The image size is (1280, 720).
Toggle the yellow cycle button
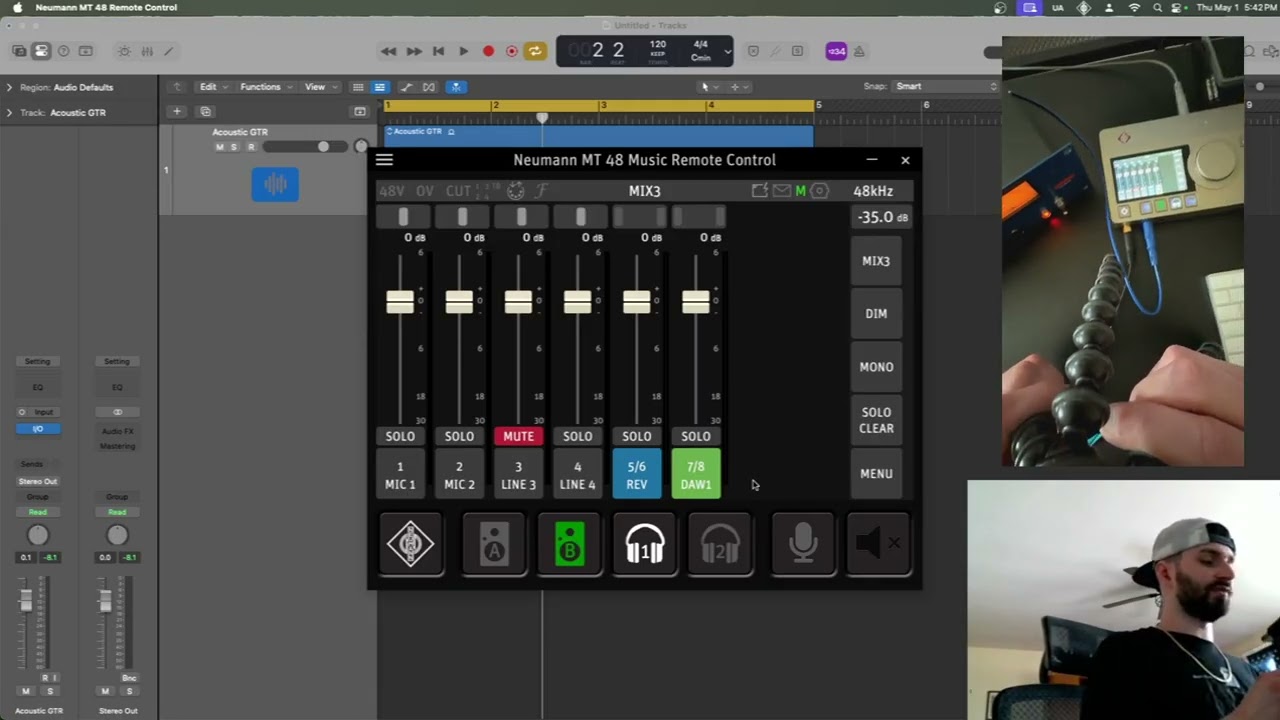536,51
